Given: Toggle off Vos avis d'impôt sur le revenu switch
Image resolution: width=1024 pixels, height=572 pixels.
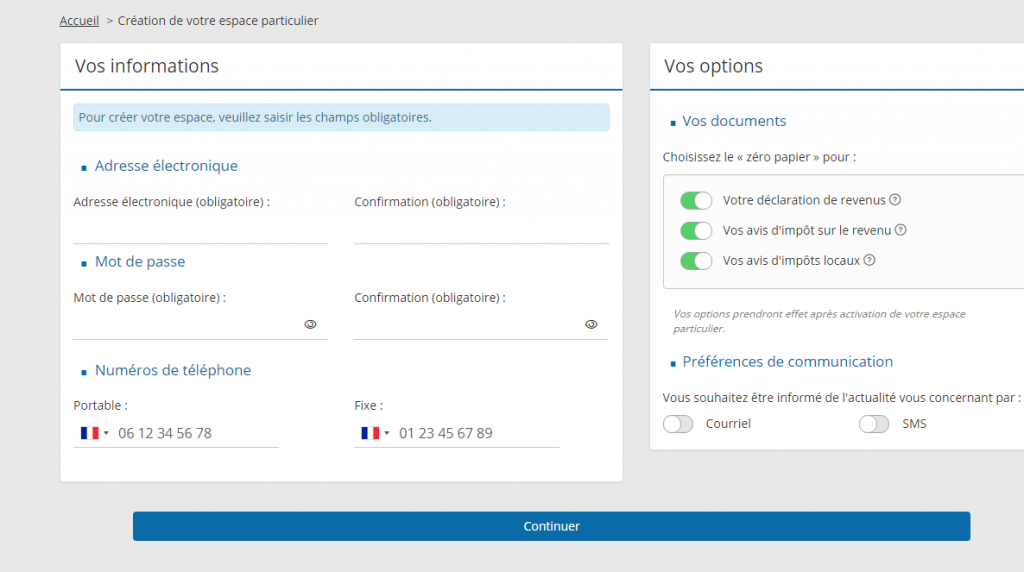Looking at the screenshot, I should pos(696,230).
